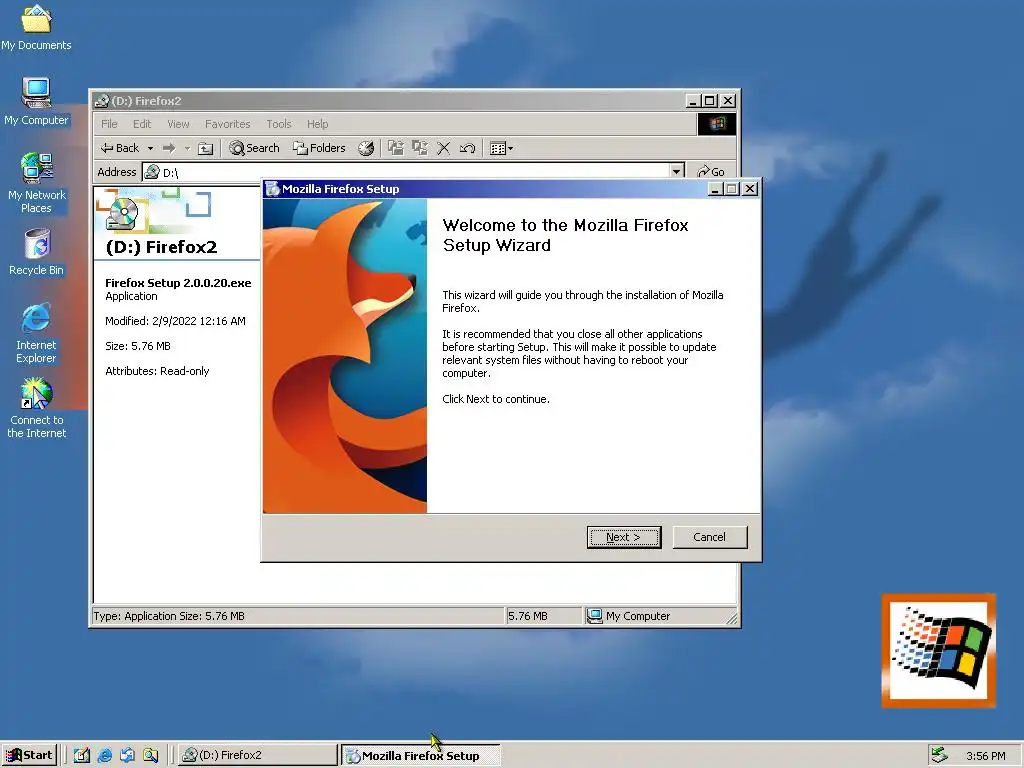Open the Edit menu in the Explorer window
The width and height of the screenshot is (1024, 768).
click(x=142, y=123)
